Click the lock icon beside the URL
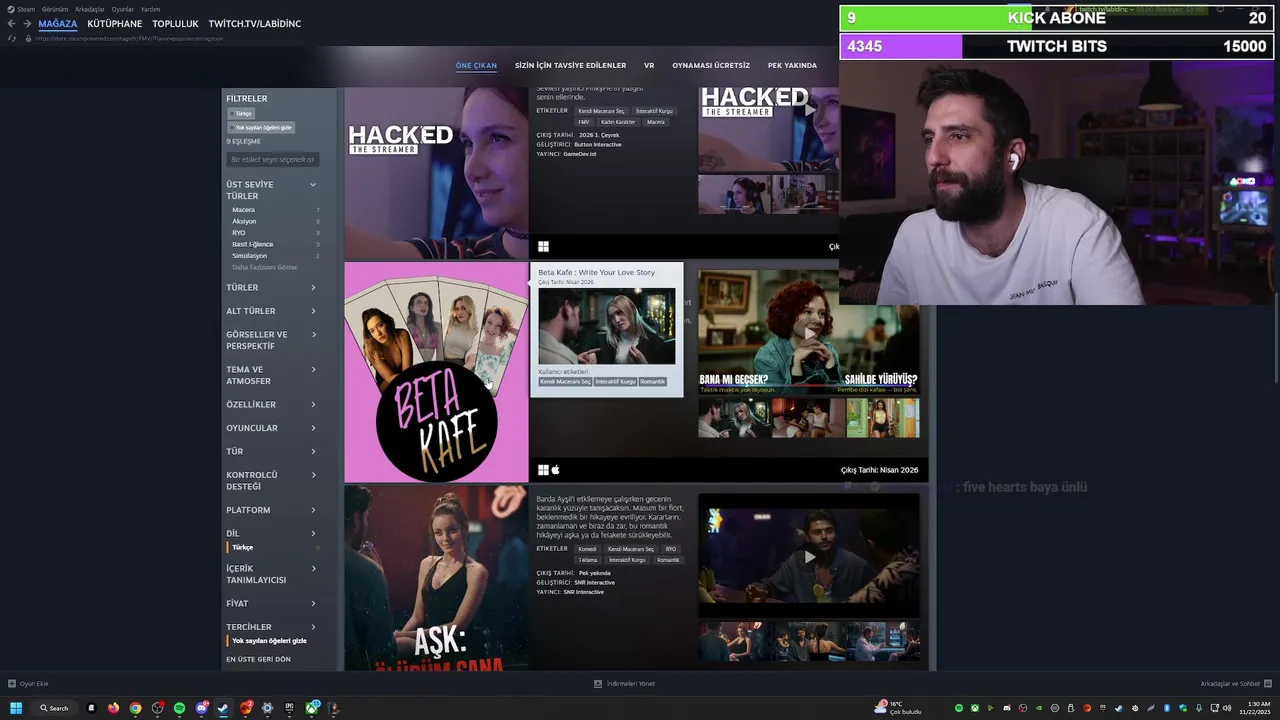1280x720 pixels. pos(28,38)
